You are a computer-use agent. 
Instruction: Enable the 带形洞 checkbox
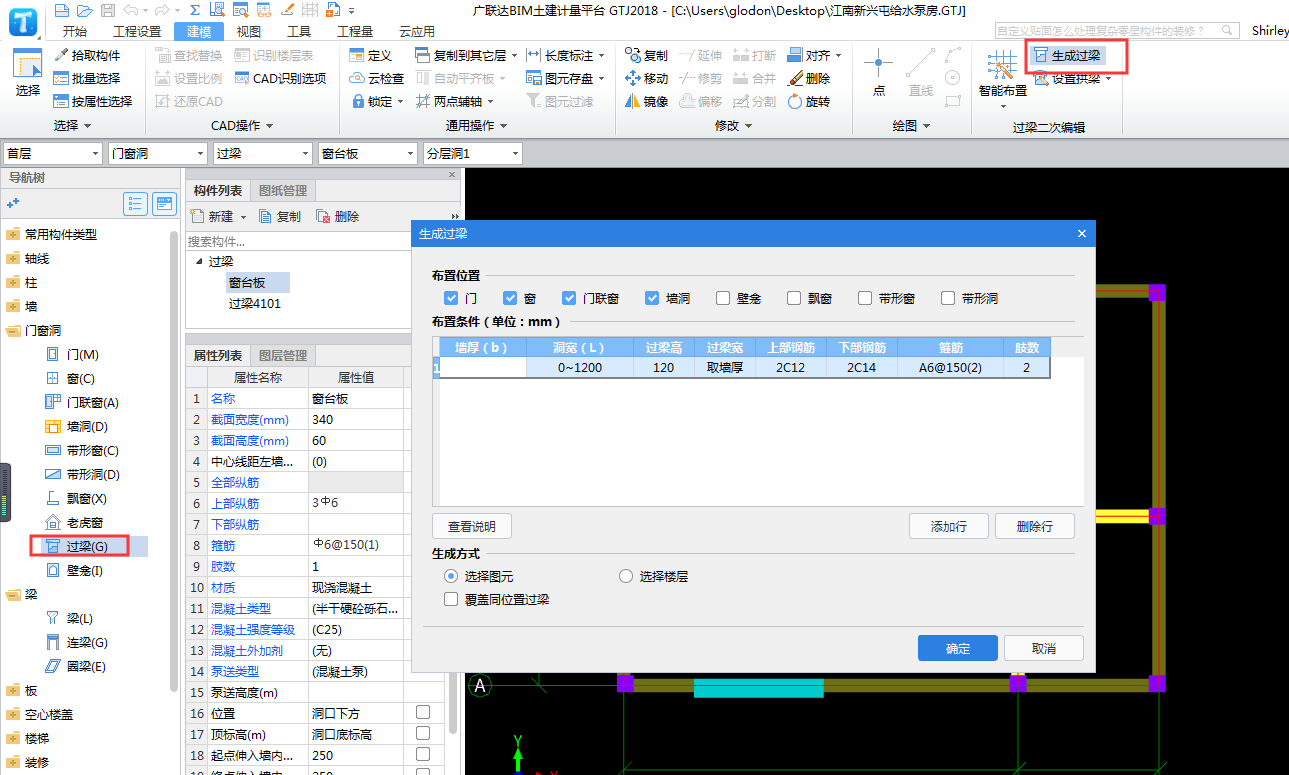coord(948,298)
